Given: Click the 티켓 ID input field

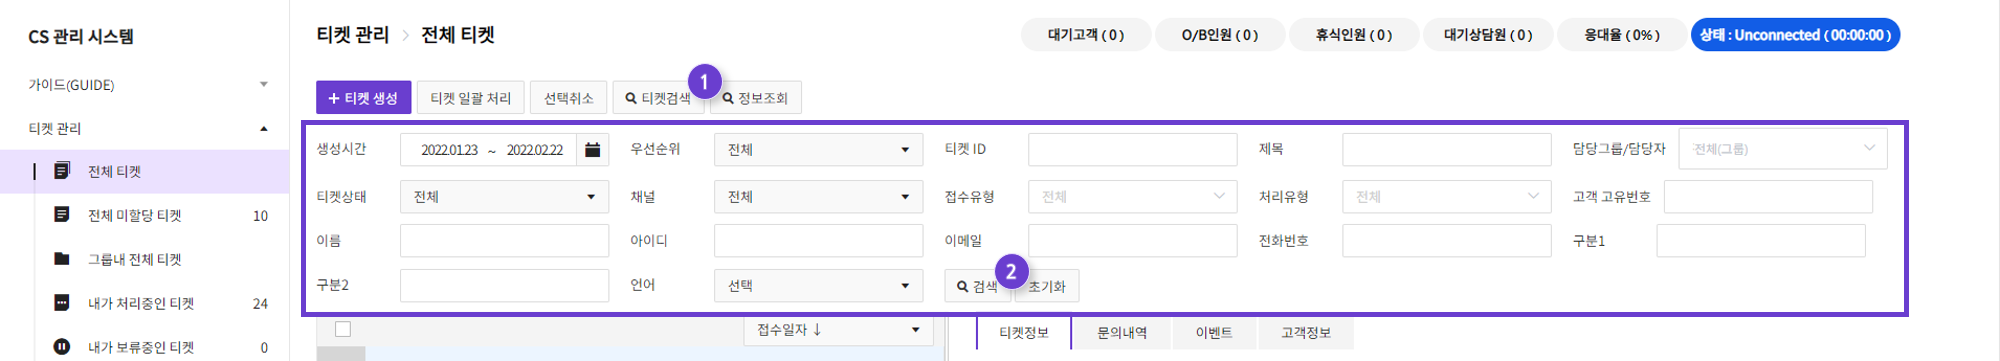Looking at the screenshot, I should 1132,150.
